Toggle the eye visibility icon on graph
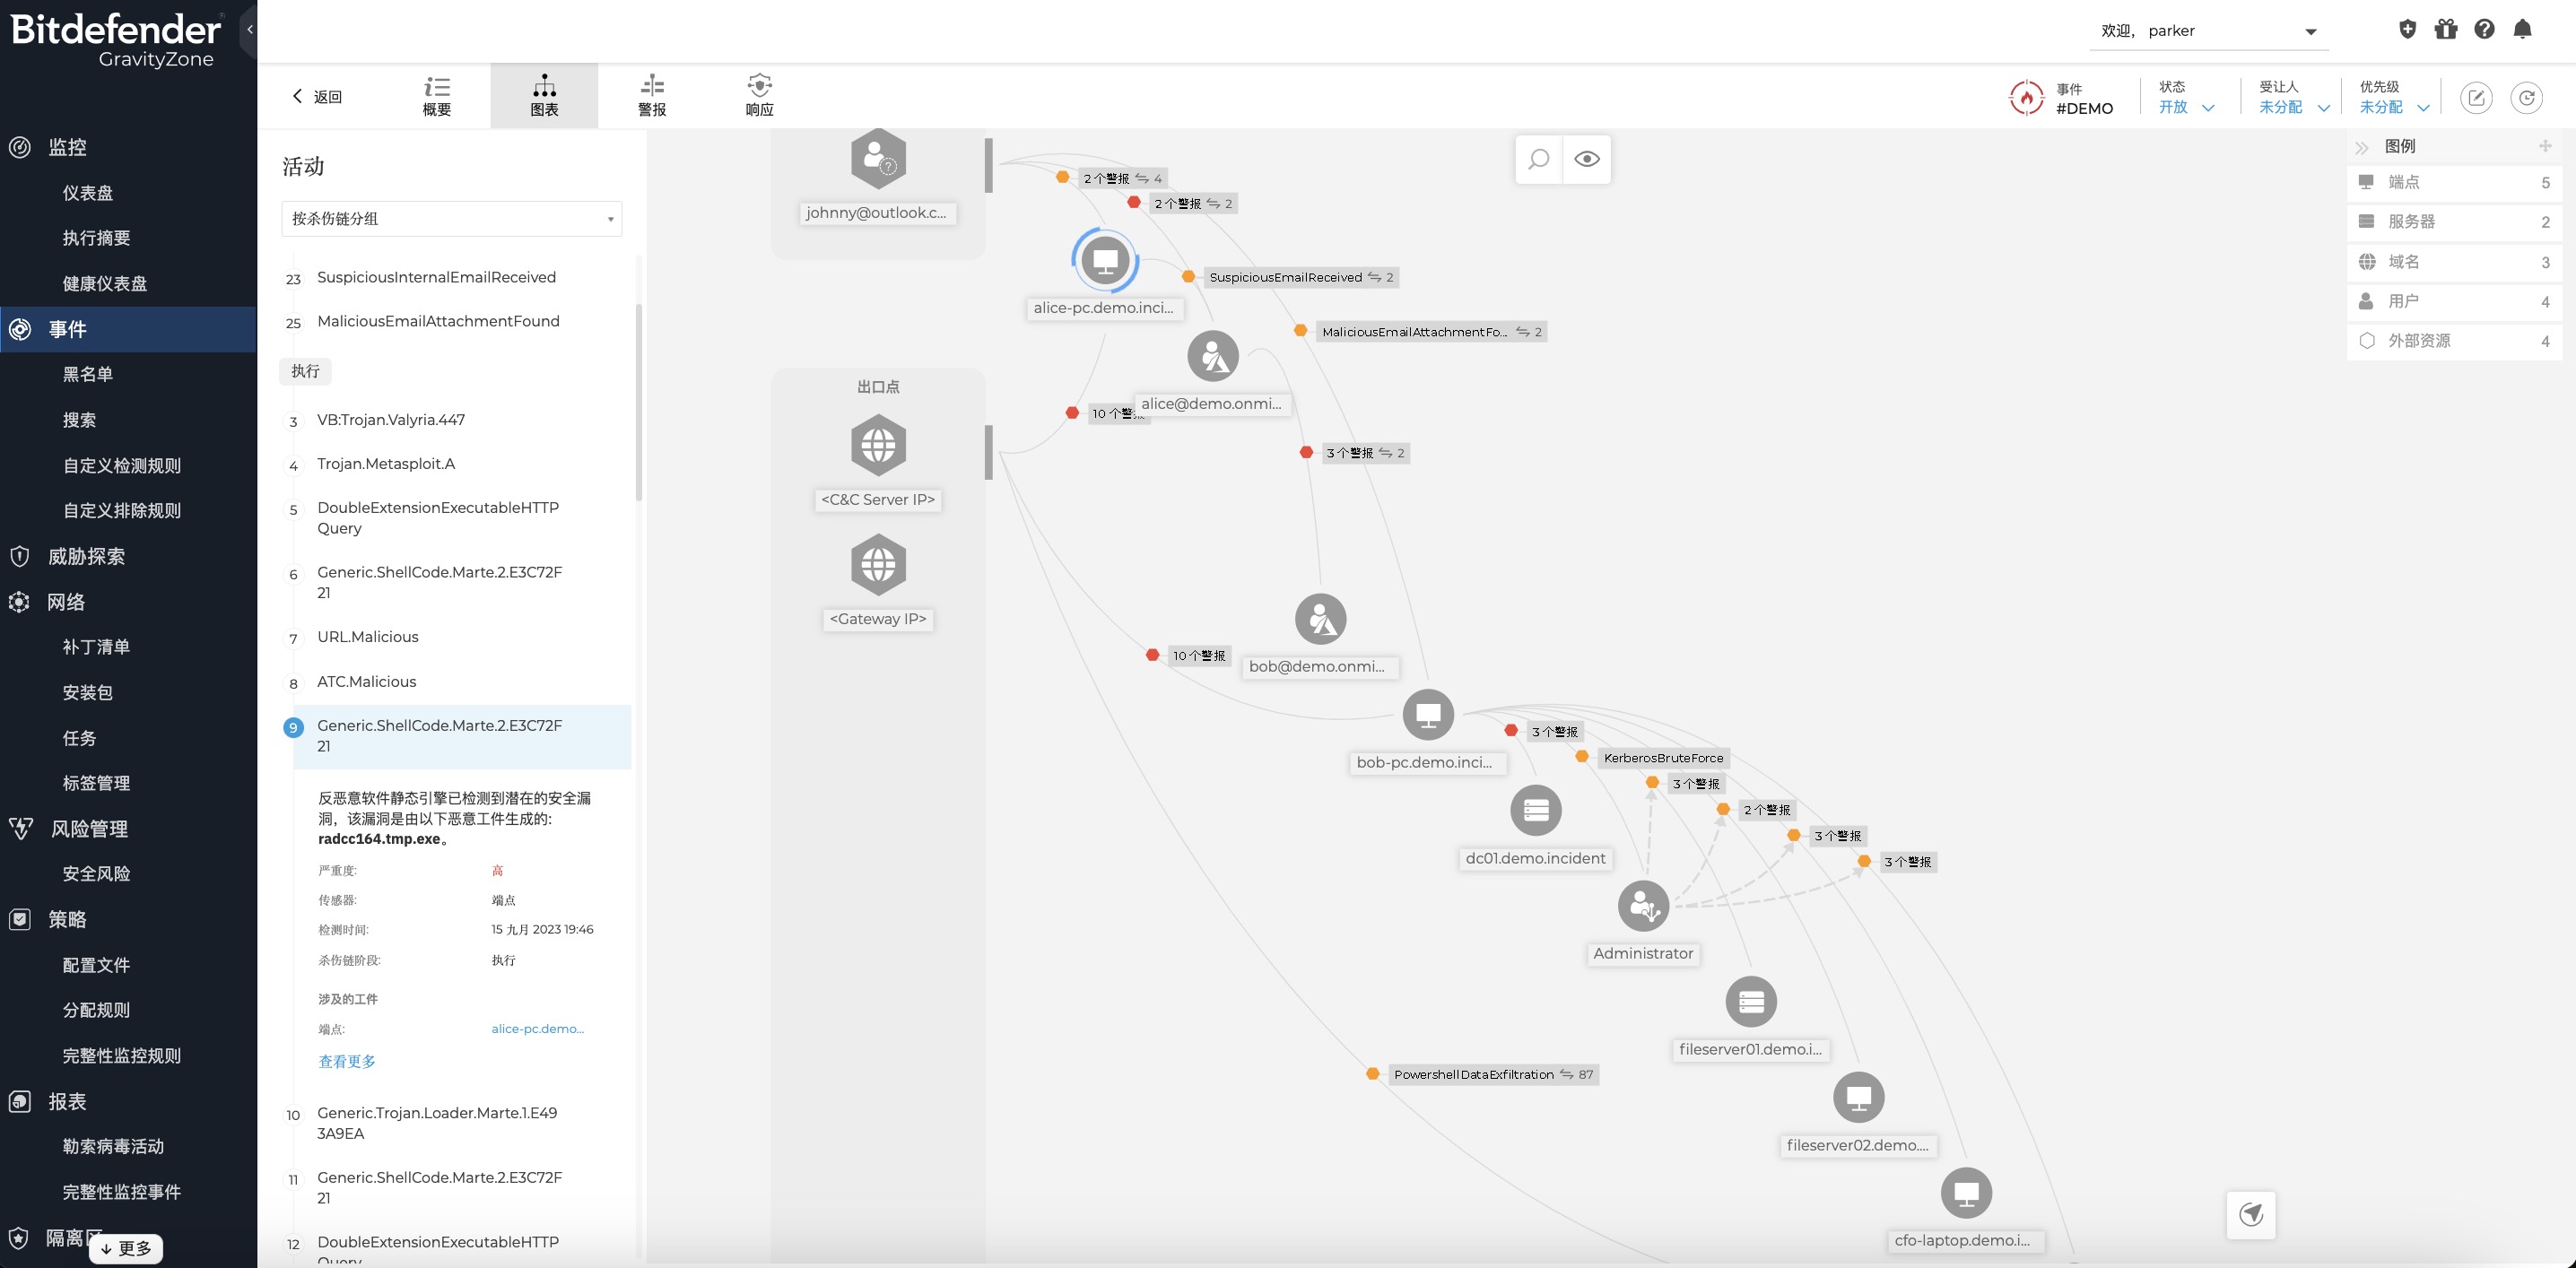Viewport: 2576px width, 1268px height. tap(1587, 160)
